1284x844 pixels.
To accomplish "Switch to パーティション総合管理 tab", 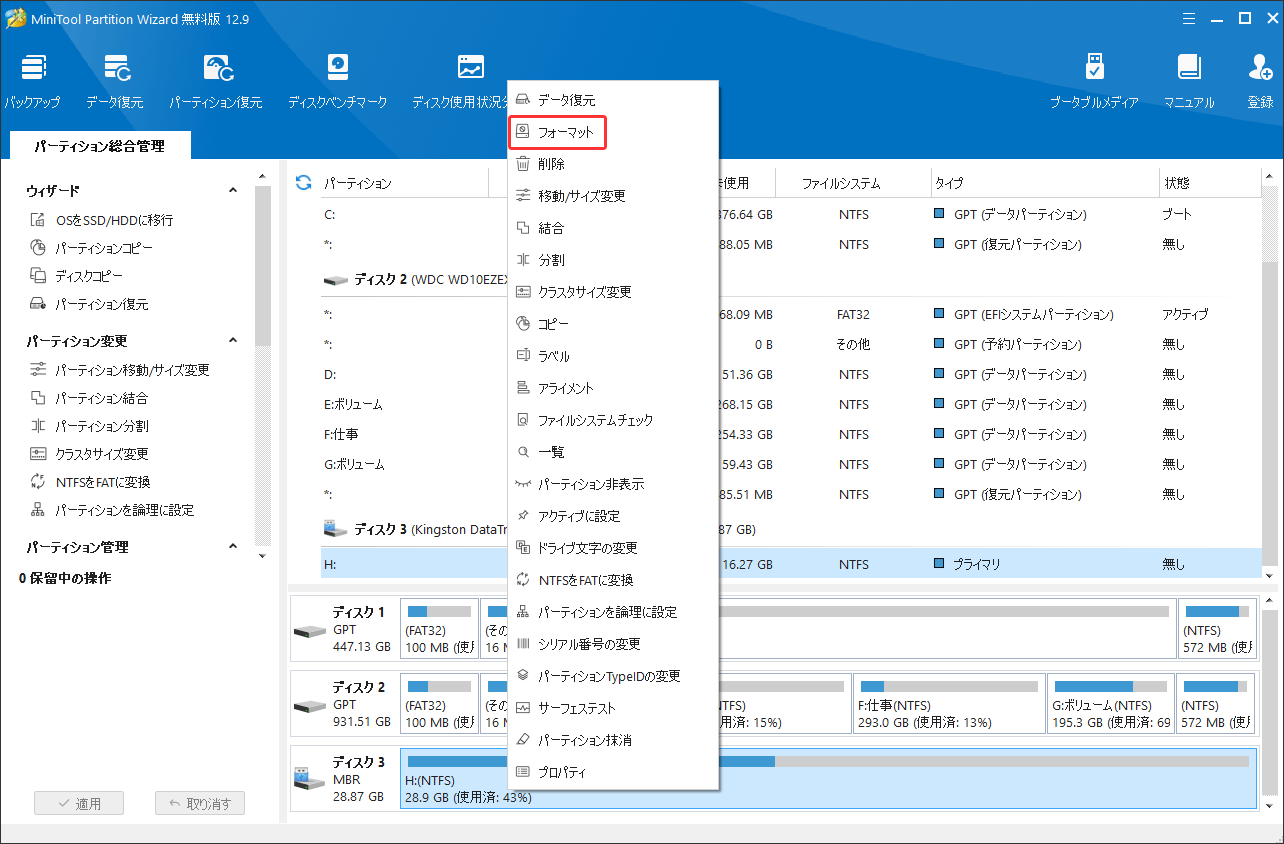I will 100,146.
